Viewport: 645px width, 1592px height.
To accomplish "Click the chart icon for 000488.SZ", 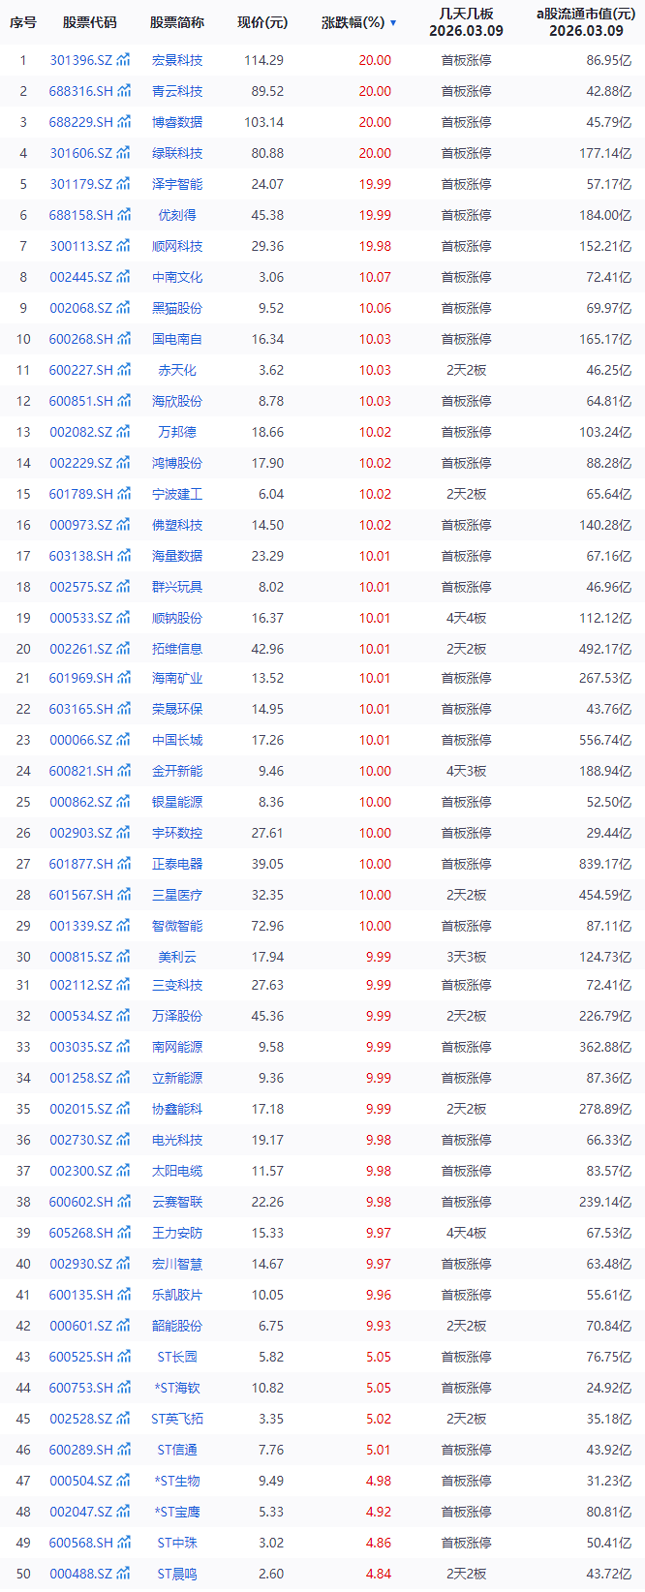I will point(124,1574).
